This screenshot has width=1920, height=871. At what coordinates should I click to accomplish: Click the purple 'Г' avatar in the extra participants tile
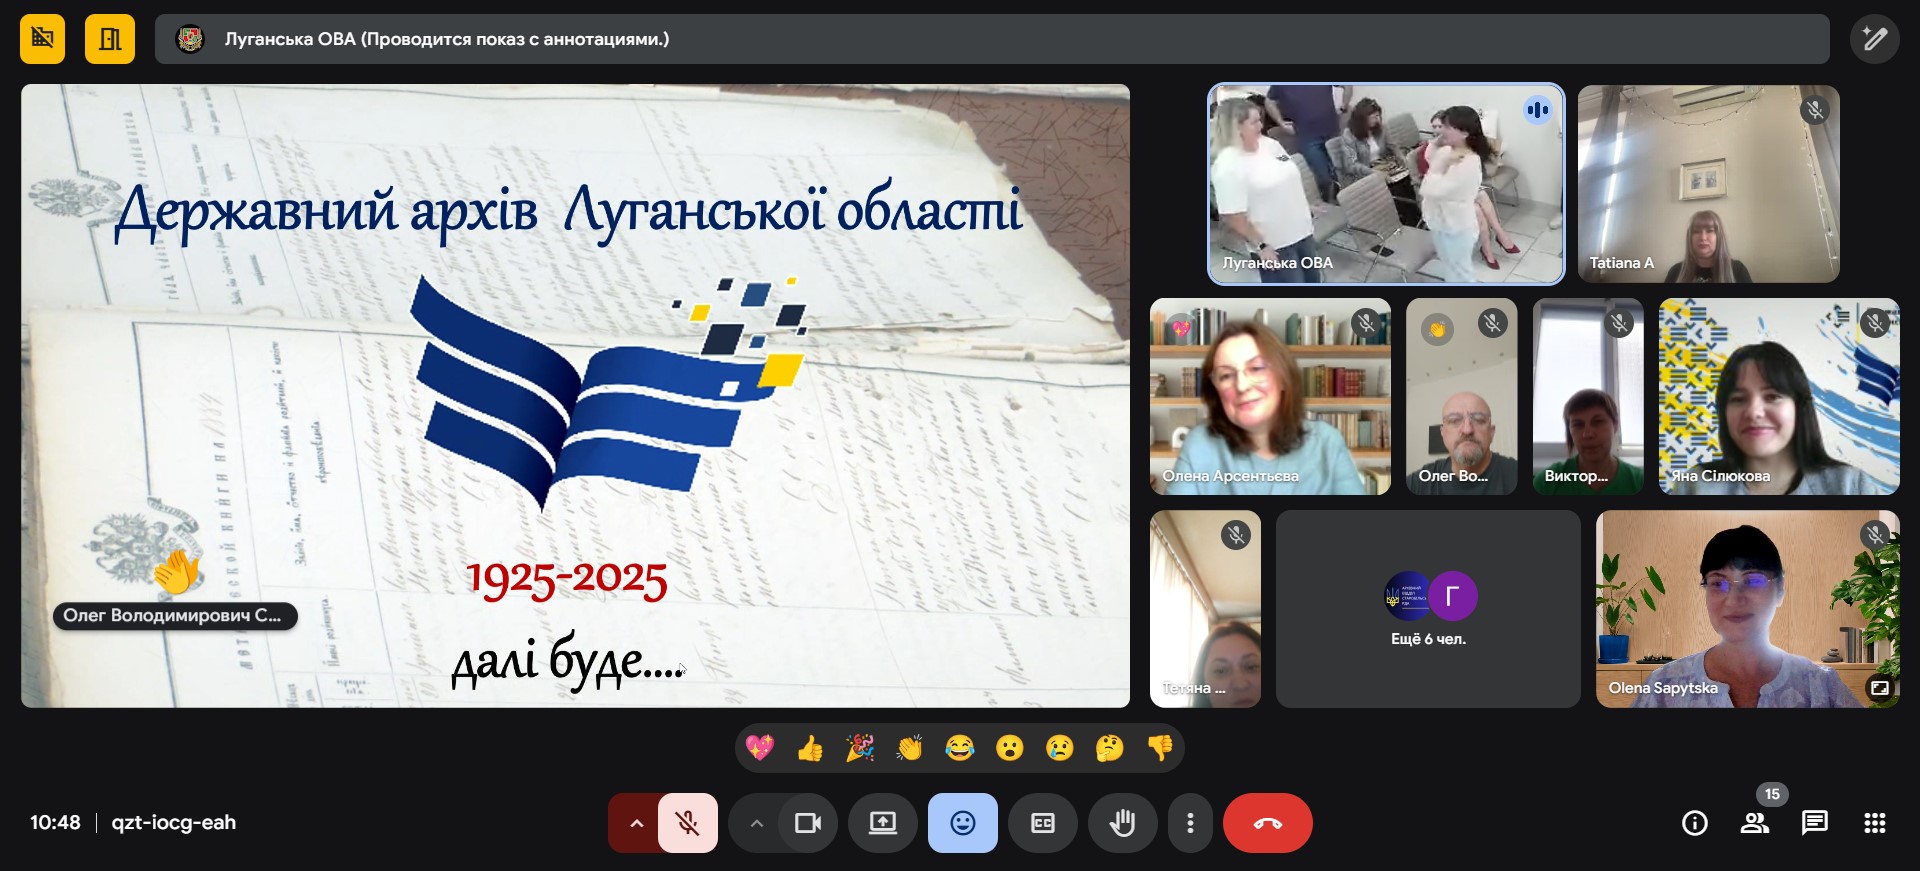(1453, 597)
